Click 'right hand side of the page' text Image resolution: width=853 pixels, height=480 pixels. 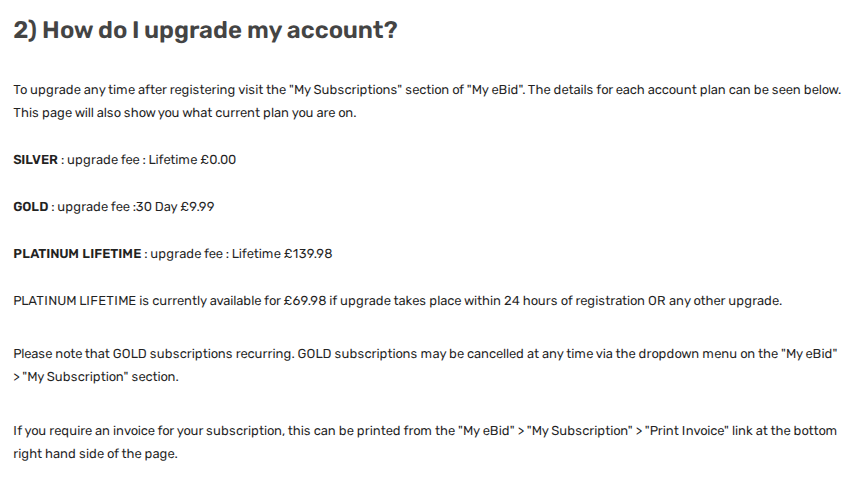pos(95,454)
